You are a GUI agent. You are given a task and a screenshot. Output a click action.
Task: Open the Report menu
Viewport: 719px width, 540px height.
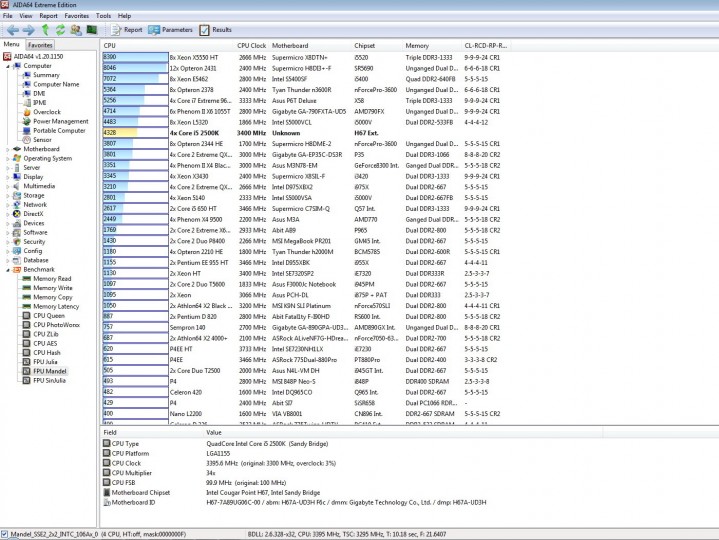pyautogui.click(x=48, y=16)
